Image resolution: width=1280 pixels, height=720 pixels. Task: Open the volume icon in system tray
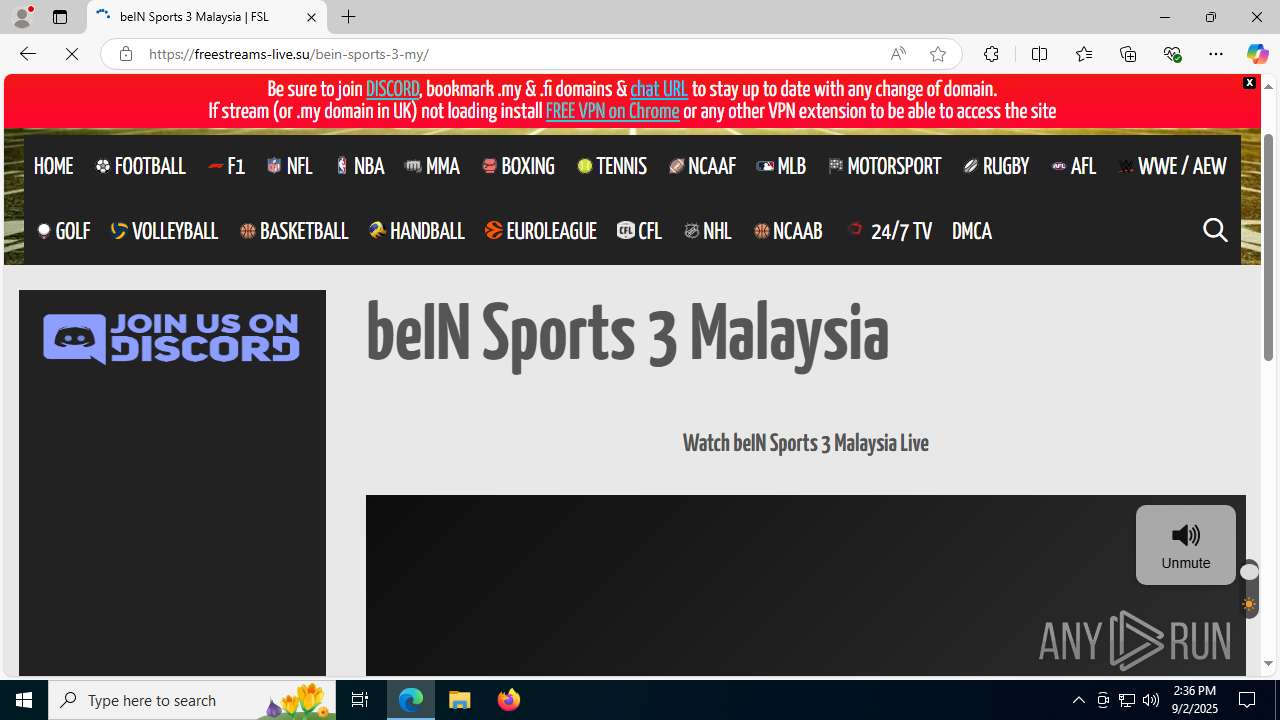[1151, 700]
